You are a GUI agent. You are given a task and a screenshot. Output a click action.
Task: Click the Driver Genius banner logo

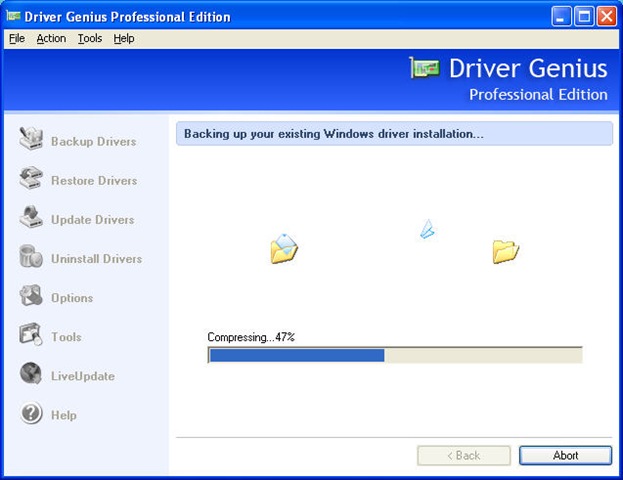[425, 68]
